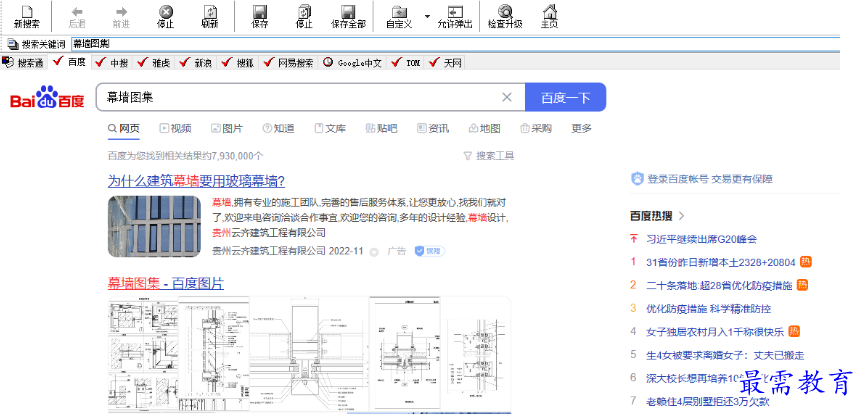This screenshot has height=414, width=861.
Task: Click text 百度为您找到相关结果约7,930,000个
Action: tap(185, 156)
